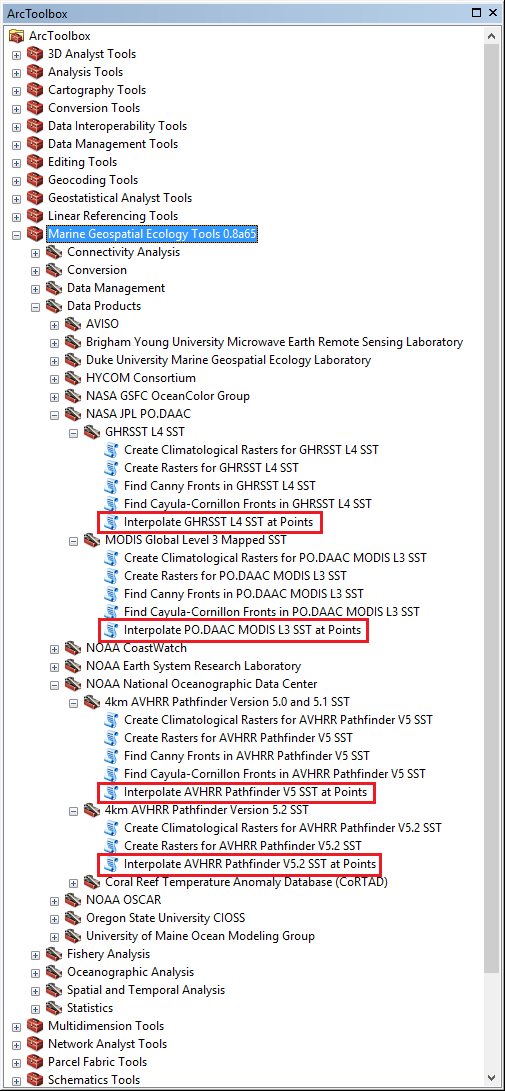Collapse the Marine Geospatial Ecology Tools toolbox
This screenshot has height=1091, width=505.
tap(17, 234)
